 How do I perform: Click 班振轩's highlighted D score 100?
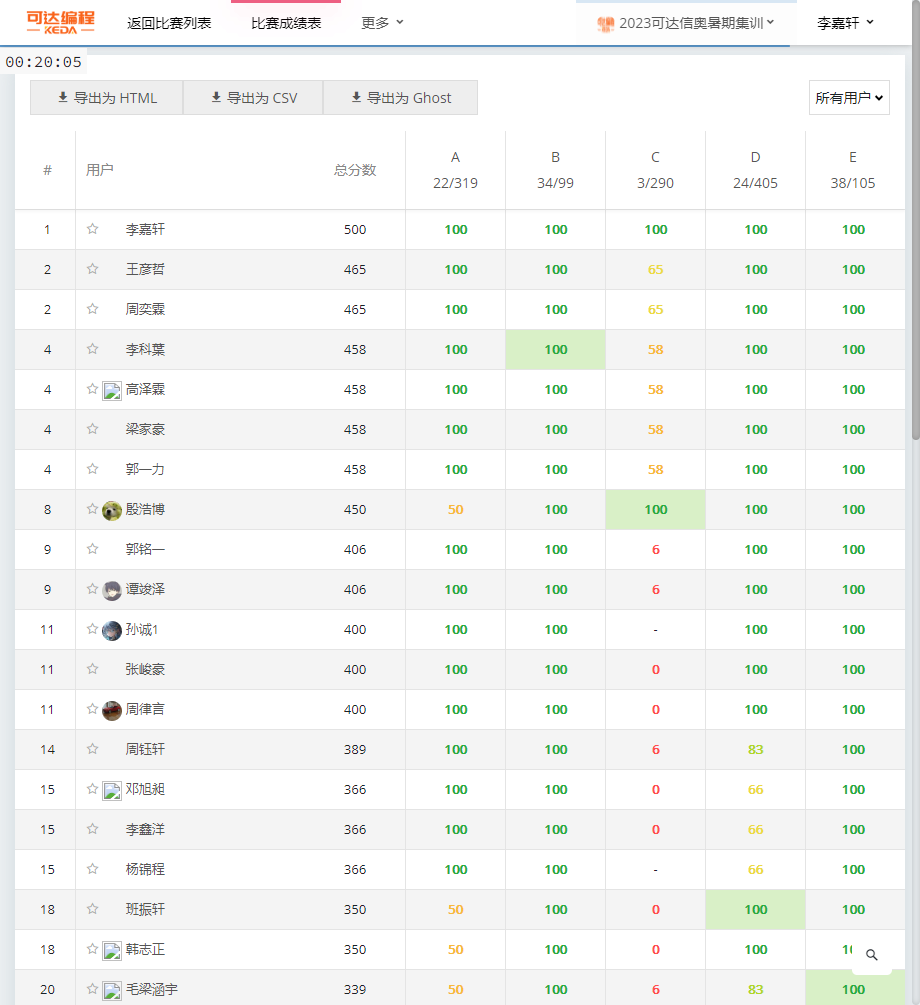click(x=756, y=909)
